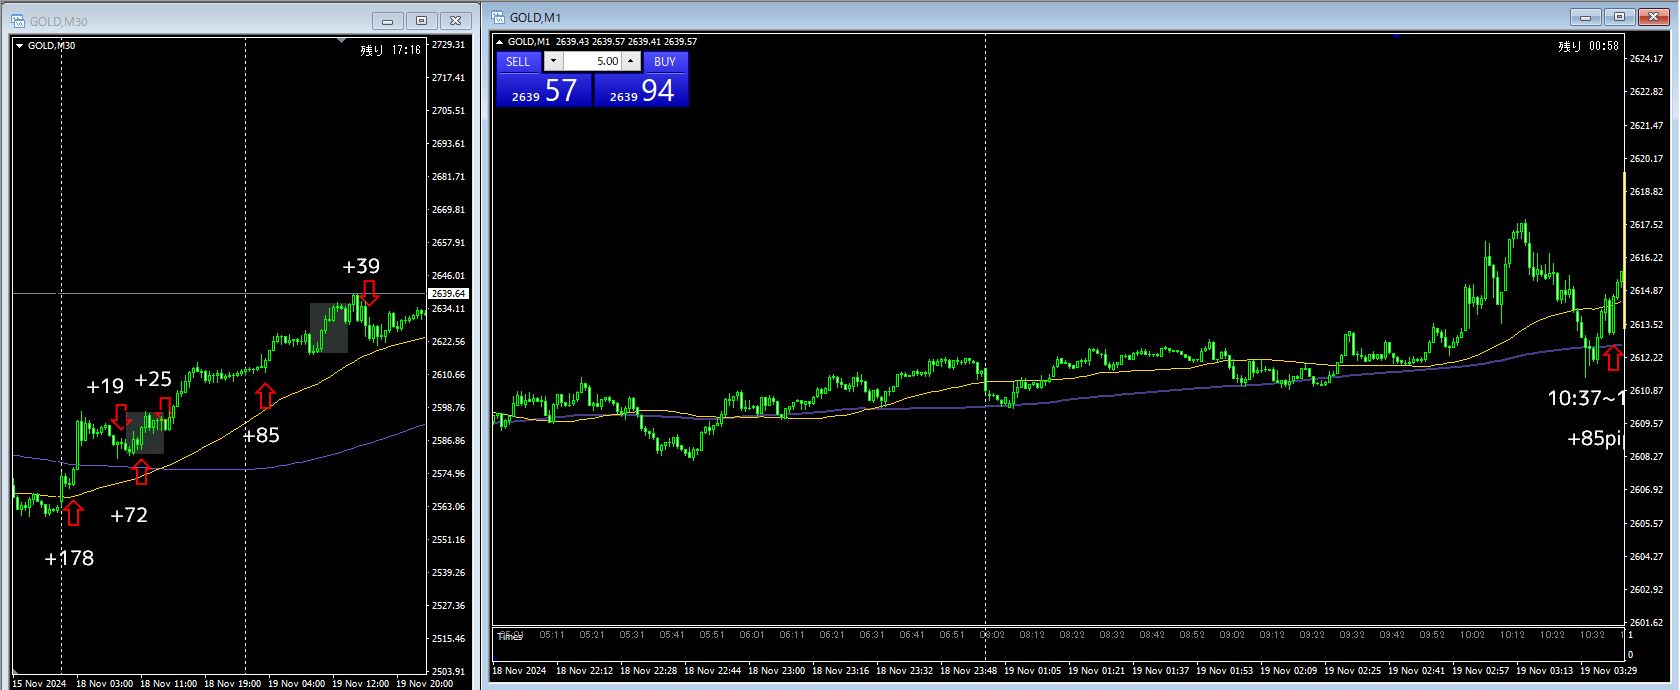This screenshot has width=1680, height=690.
Task: Increase trade volume with the up arrow
Action: [x=630, y=61]
